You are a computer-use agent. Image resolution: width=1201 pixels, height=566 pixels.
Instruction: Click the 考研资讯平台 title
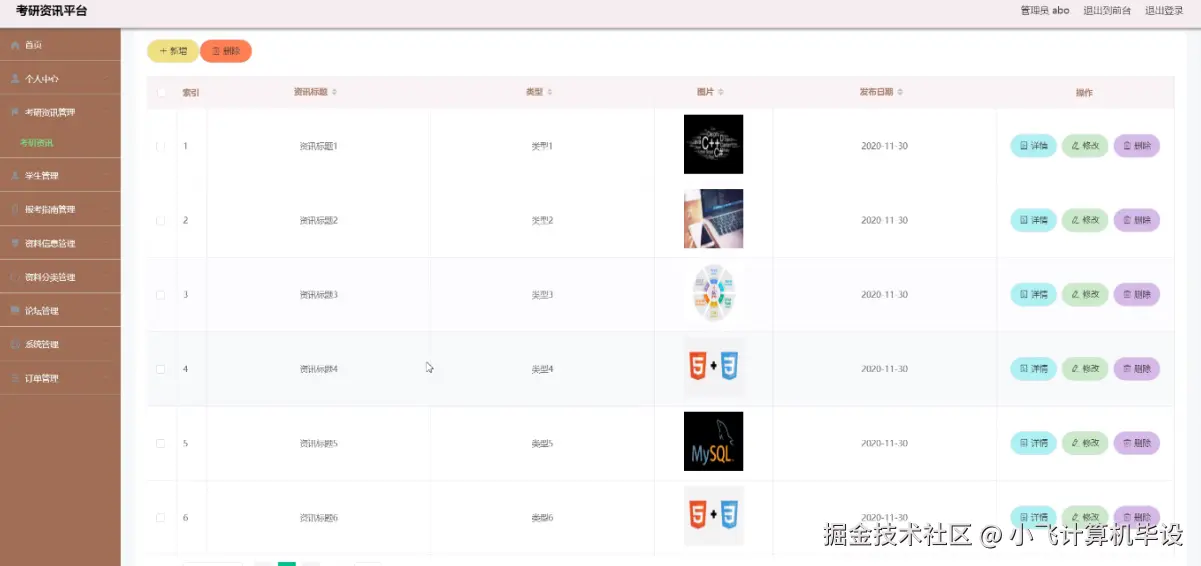click(x=52, y=11)
